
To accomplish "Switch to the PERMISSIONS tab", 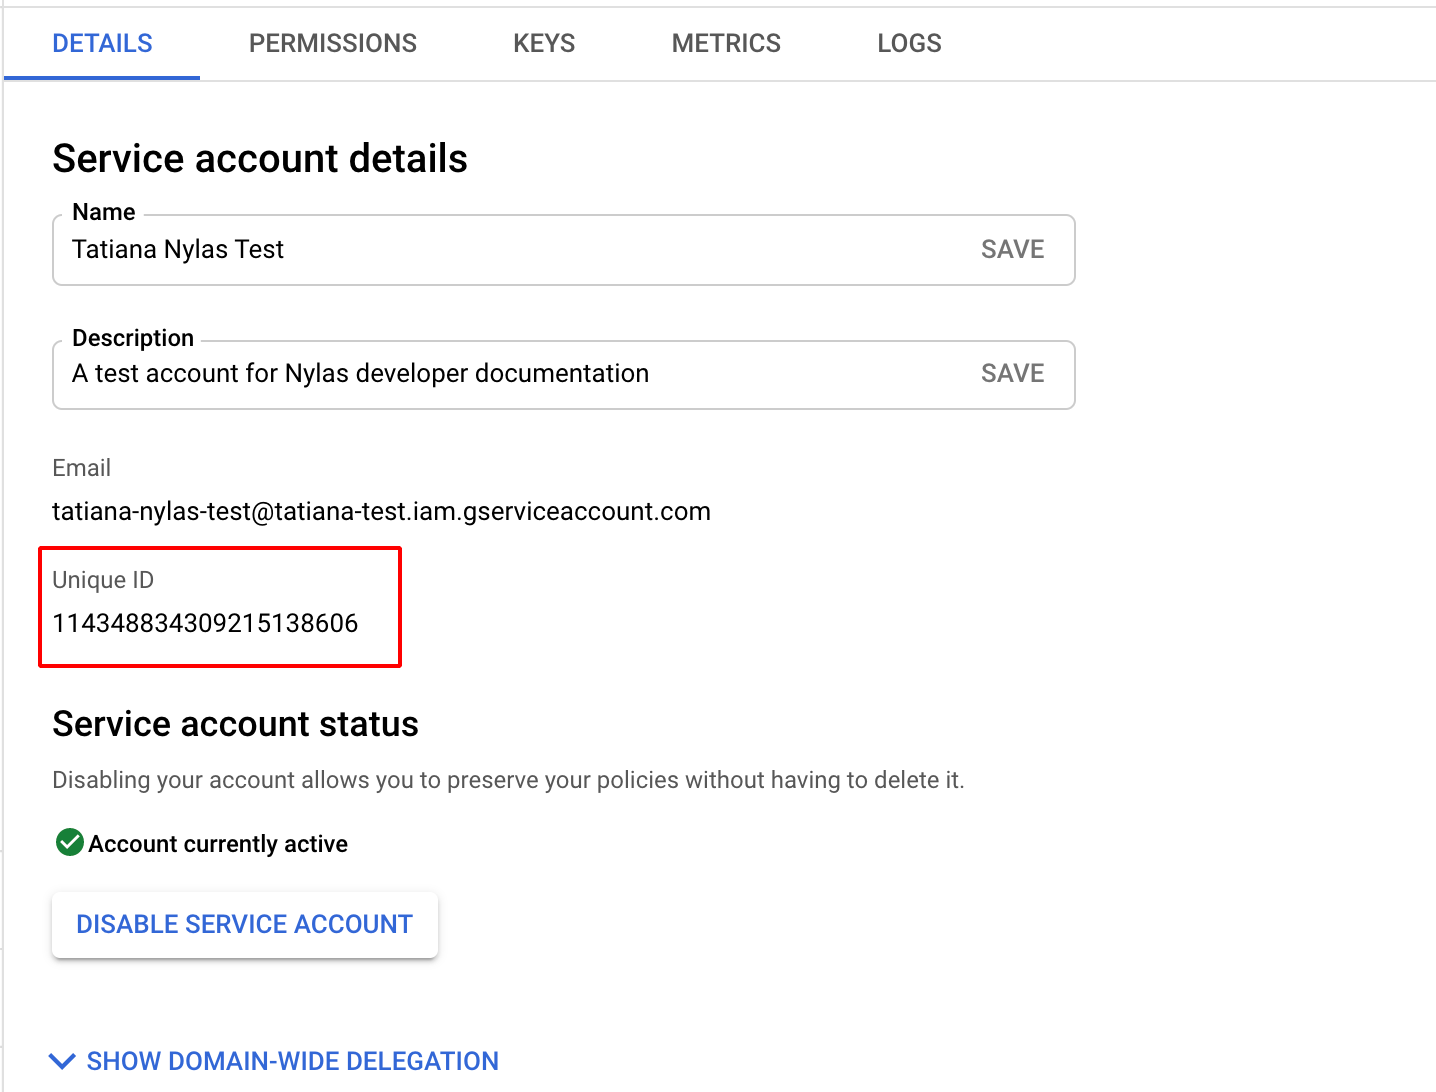I will pyautogui.click(x=333, y=43).
